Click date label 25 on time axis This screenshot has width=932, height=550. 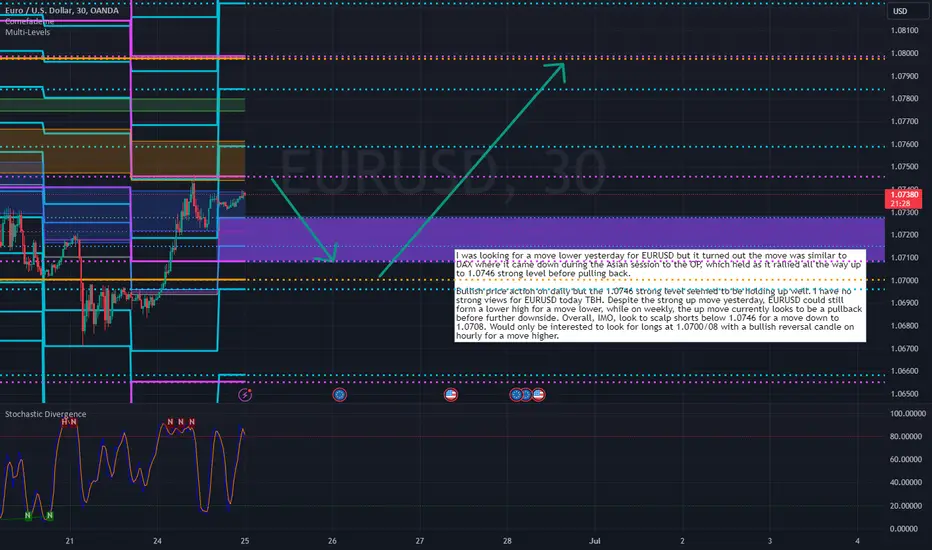[x=245, y=541]
